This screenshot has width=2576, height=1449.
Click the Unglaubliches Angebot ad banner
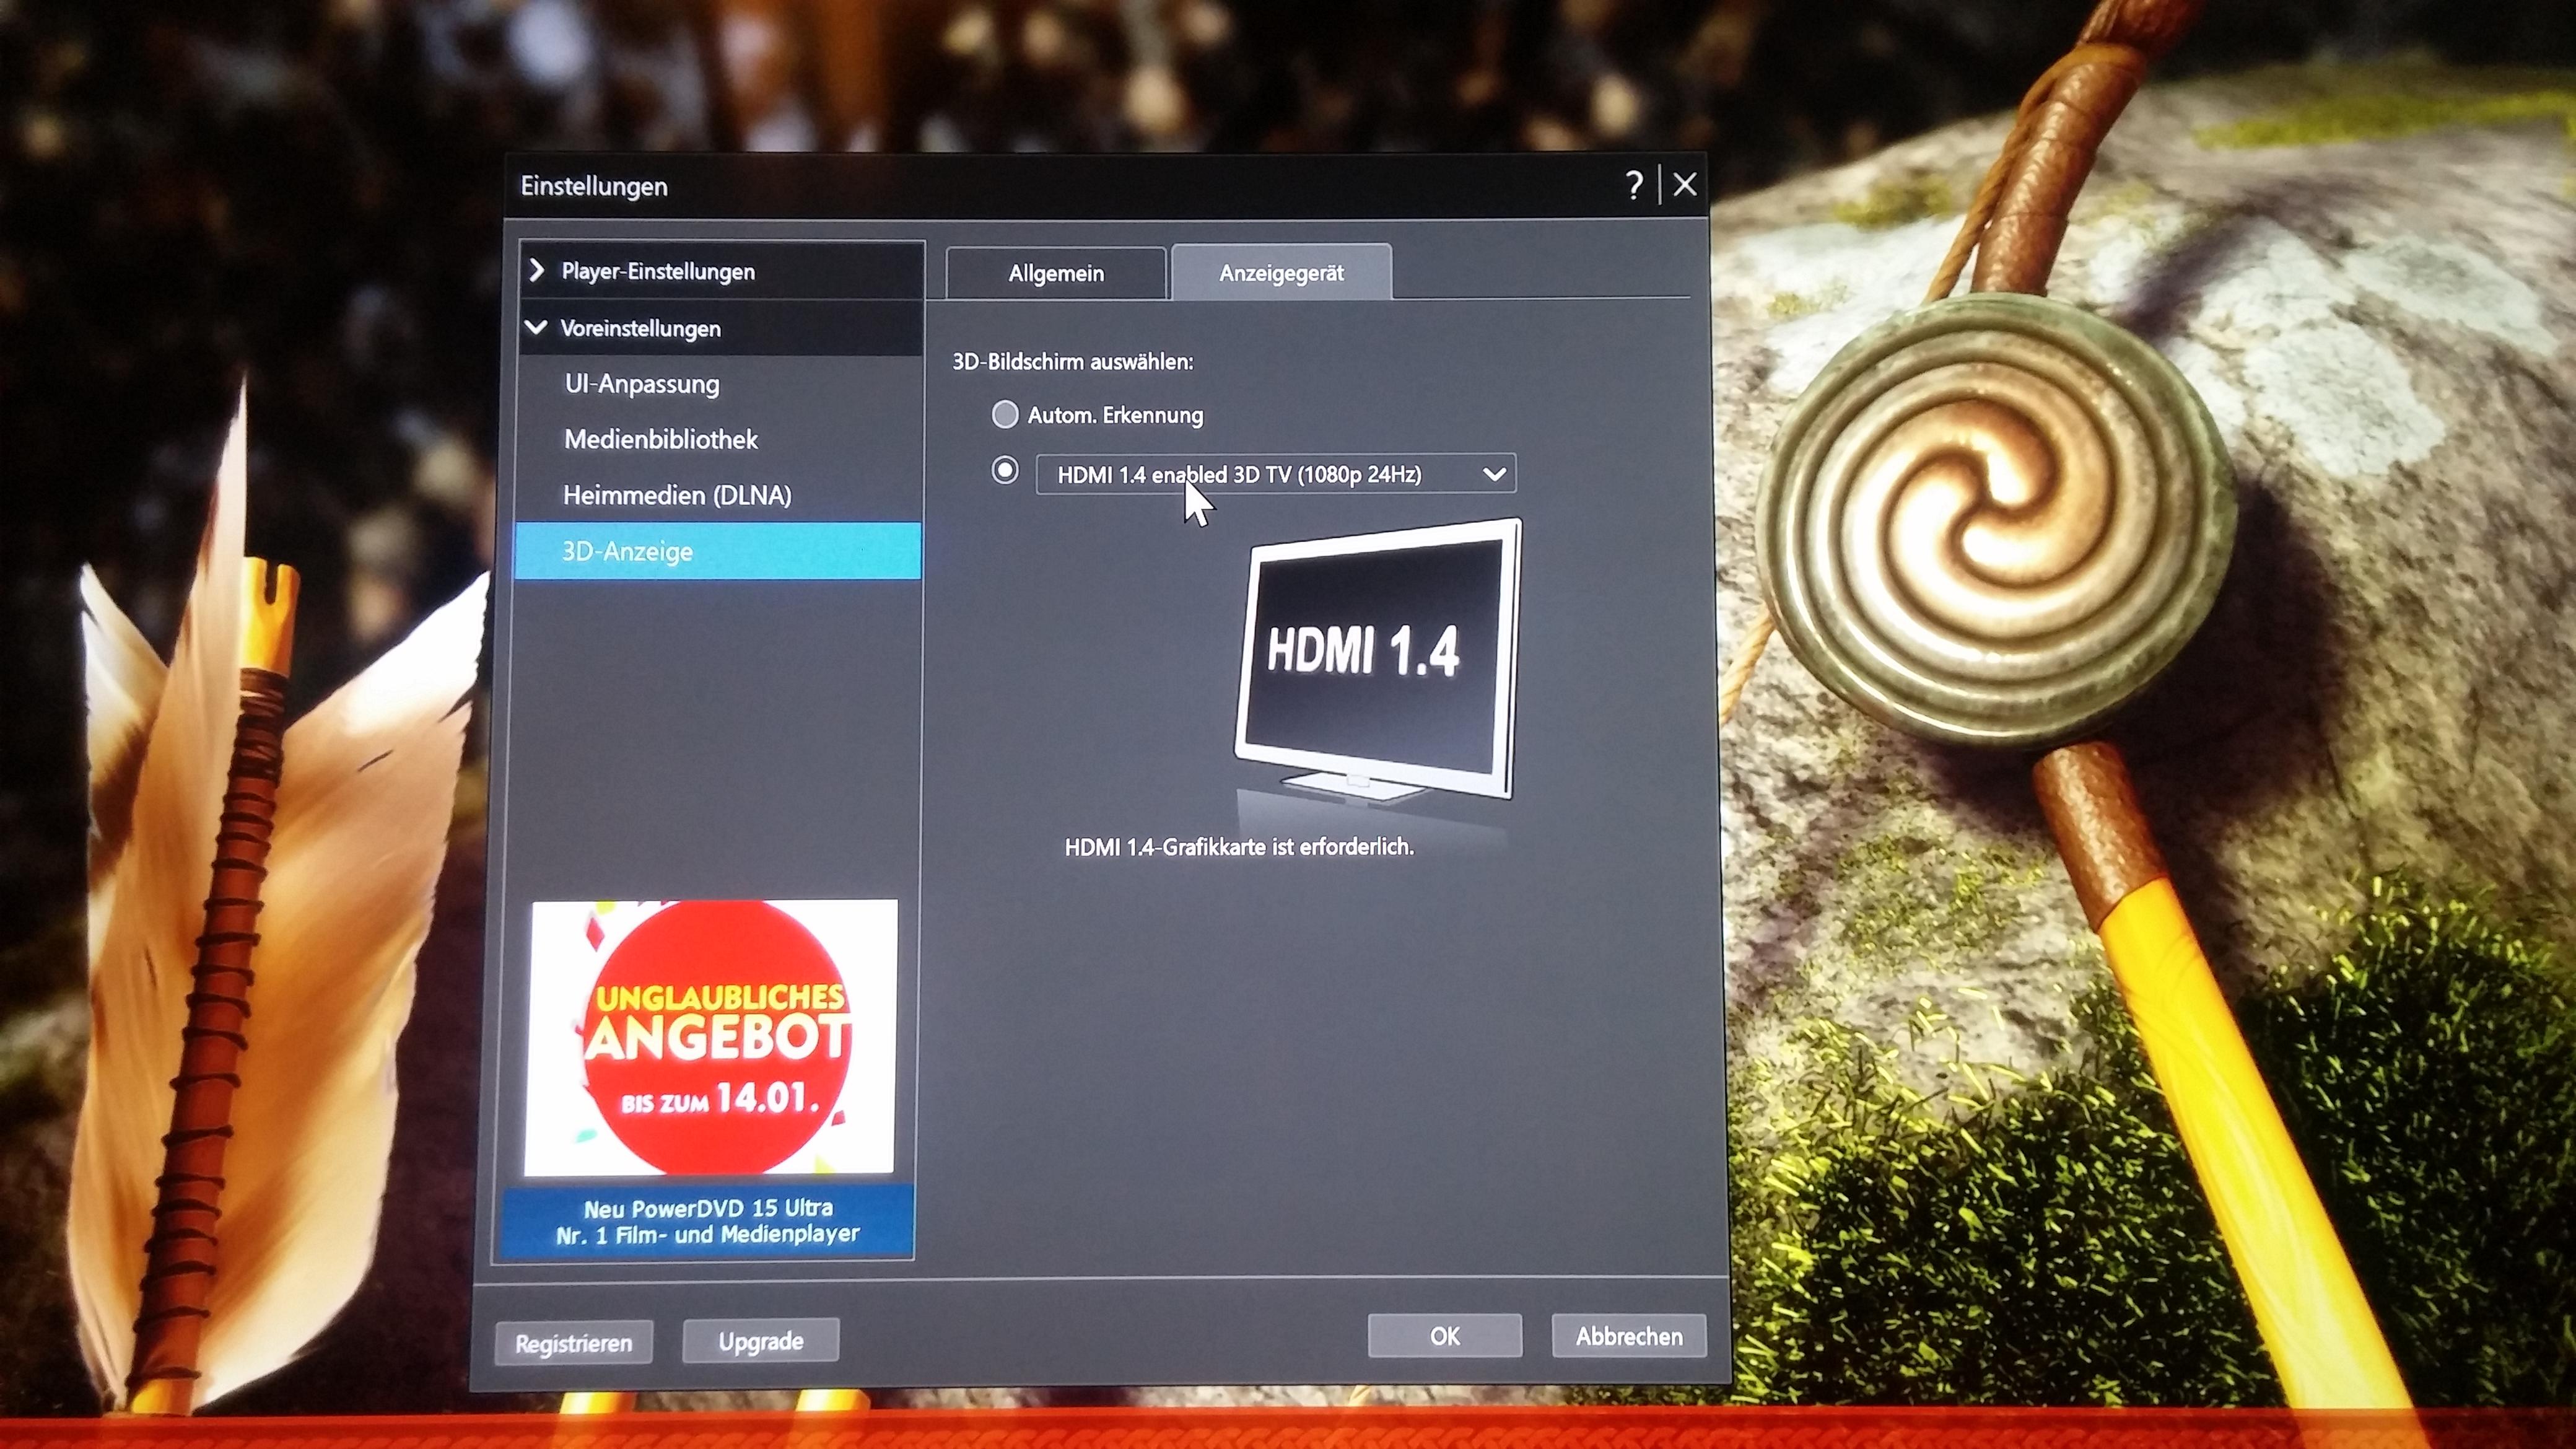(712, 1037)
